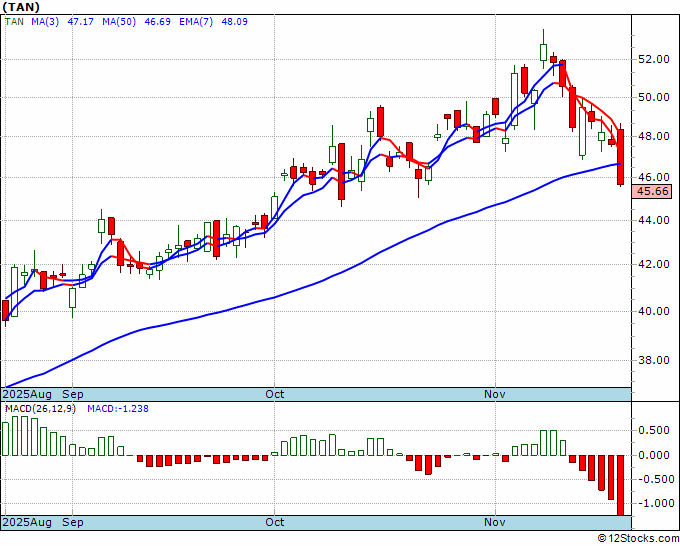Select the TAN legend label
This screenshot has width=680, height=546.
(x=14, y=21)
